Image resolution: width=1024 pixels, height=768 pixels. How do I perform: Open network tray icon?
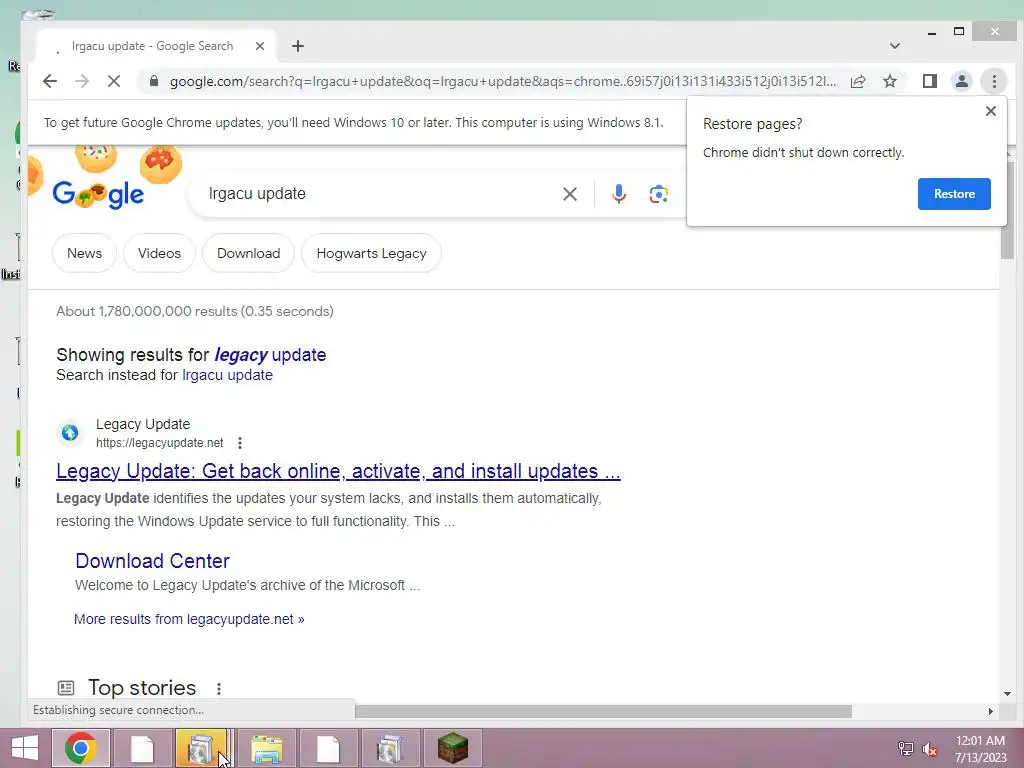point(905,749)
